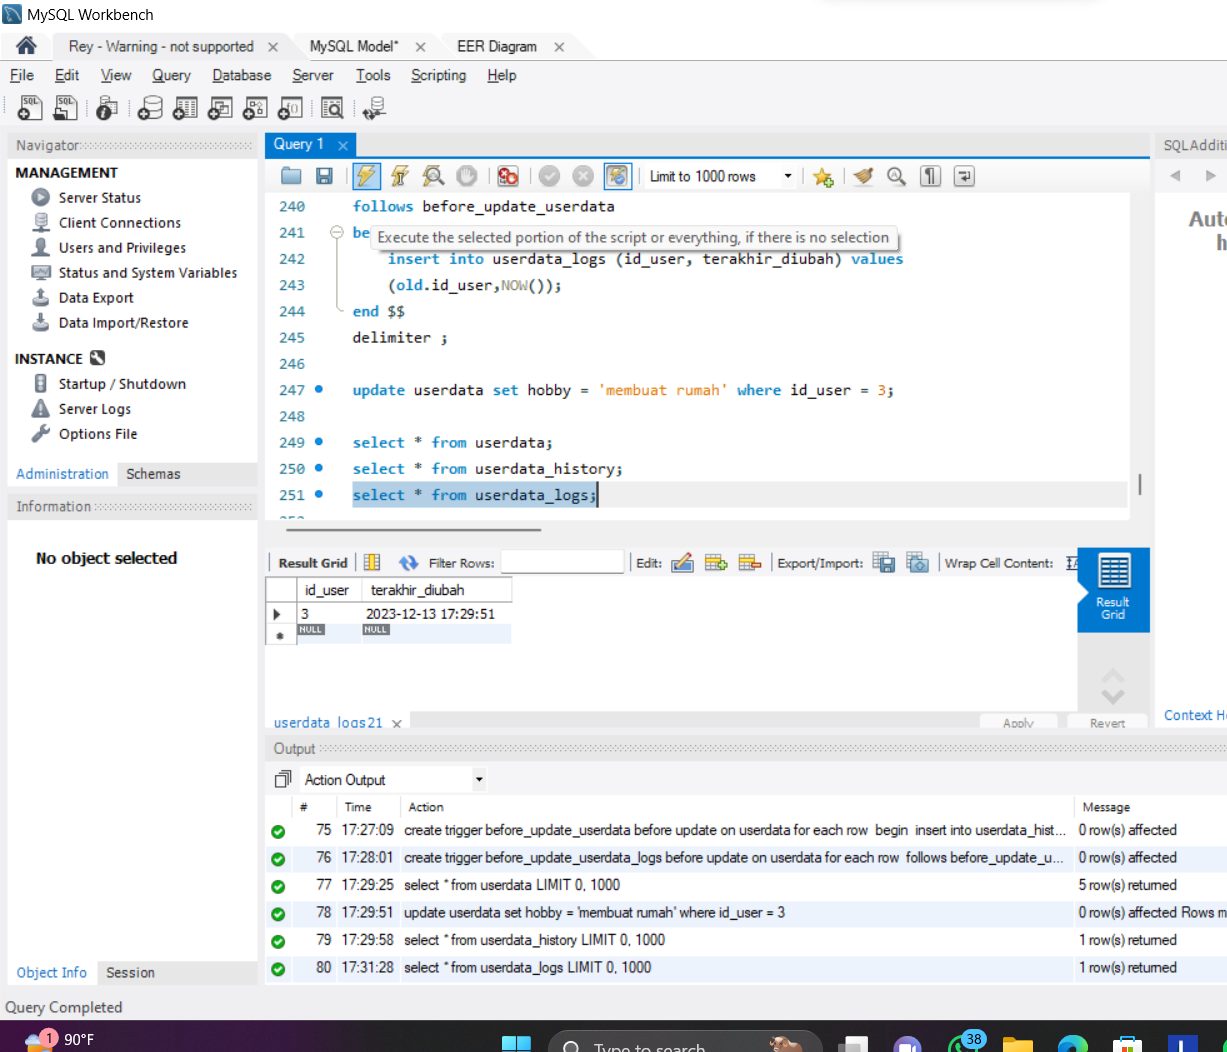Switch to the Schemas navigator tab

(x=153, y=474)
